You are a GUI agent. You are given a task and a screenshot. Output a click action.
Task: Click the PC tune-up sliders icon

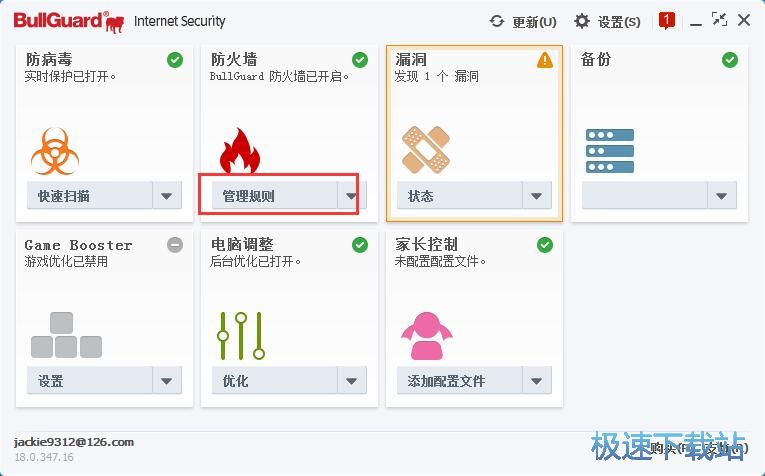241,335
